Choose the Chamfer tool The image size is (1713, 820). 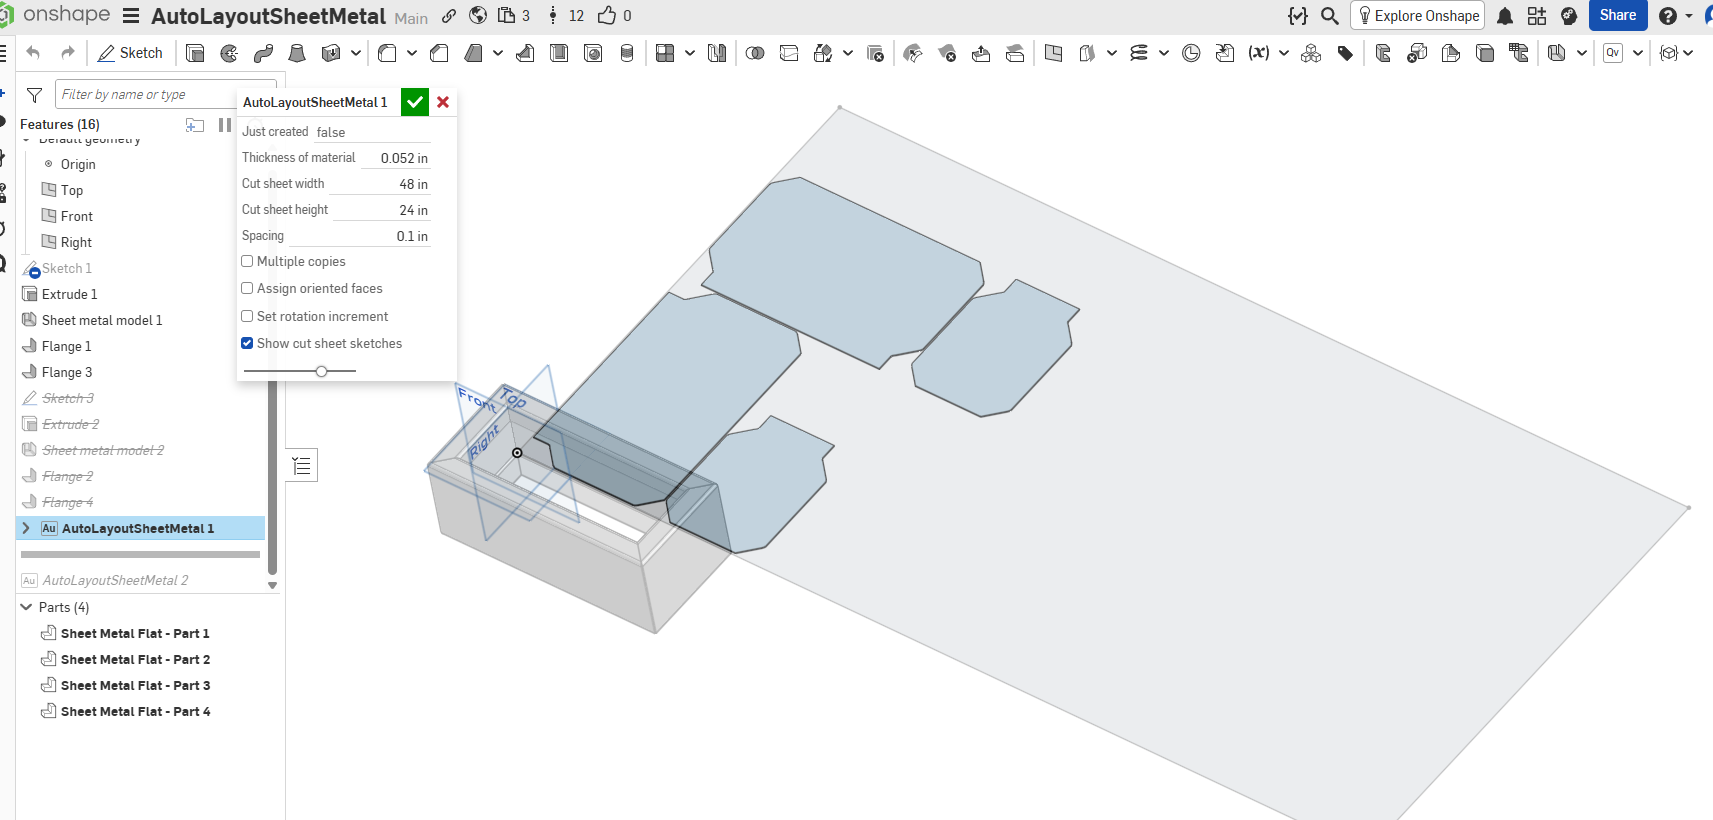pyautogui.click(x=439, y=53)
